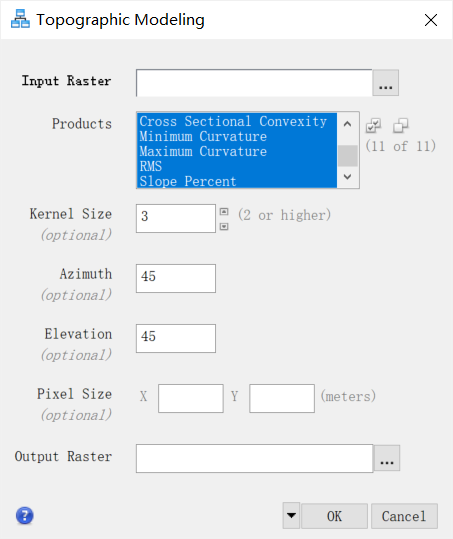Click the Cancel button

tap(404, 516)
